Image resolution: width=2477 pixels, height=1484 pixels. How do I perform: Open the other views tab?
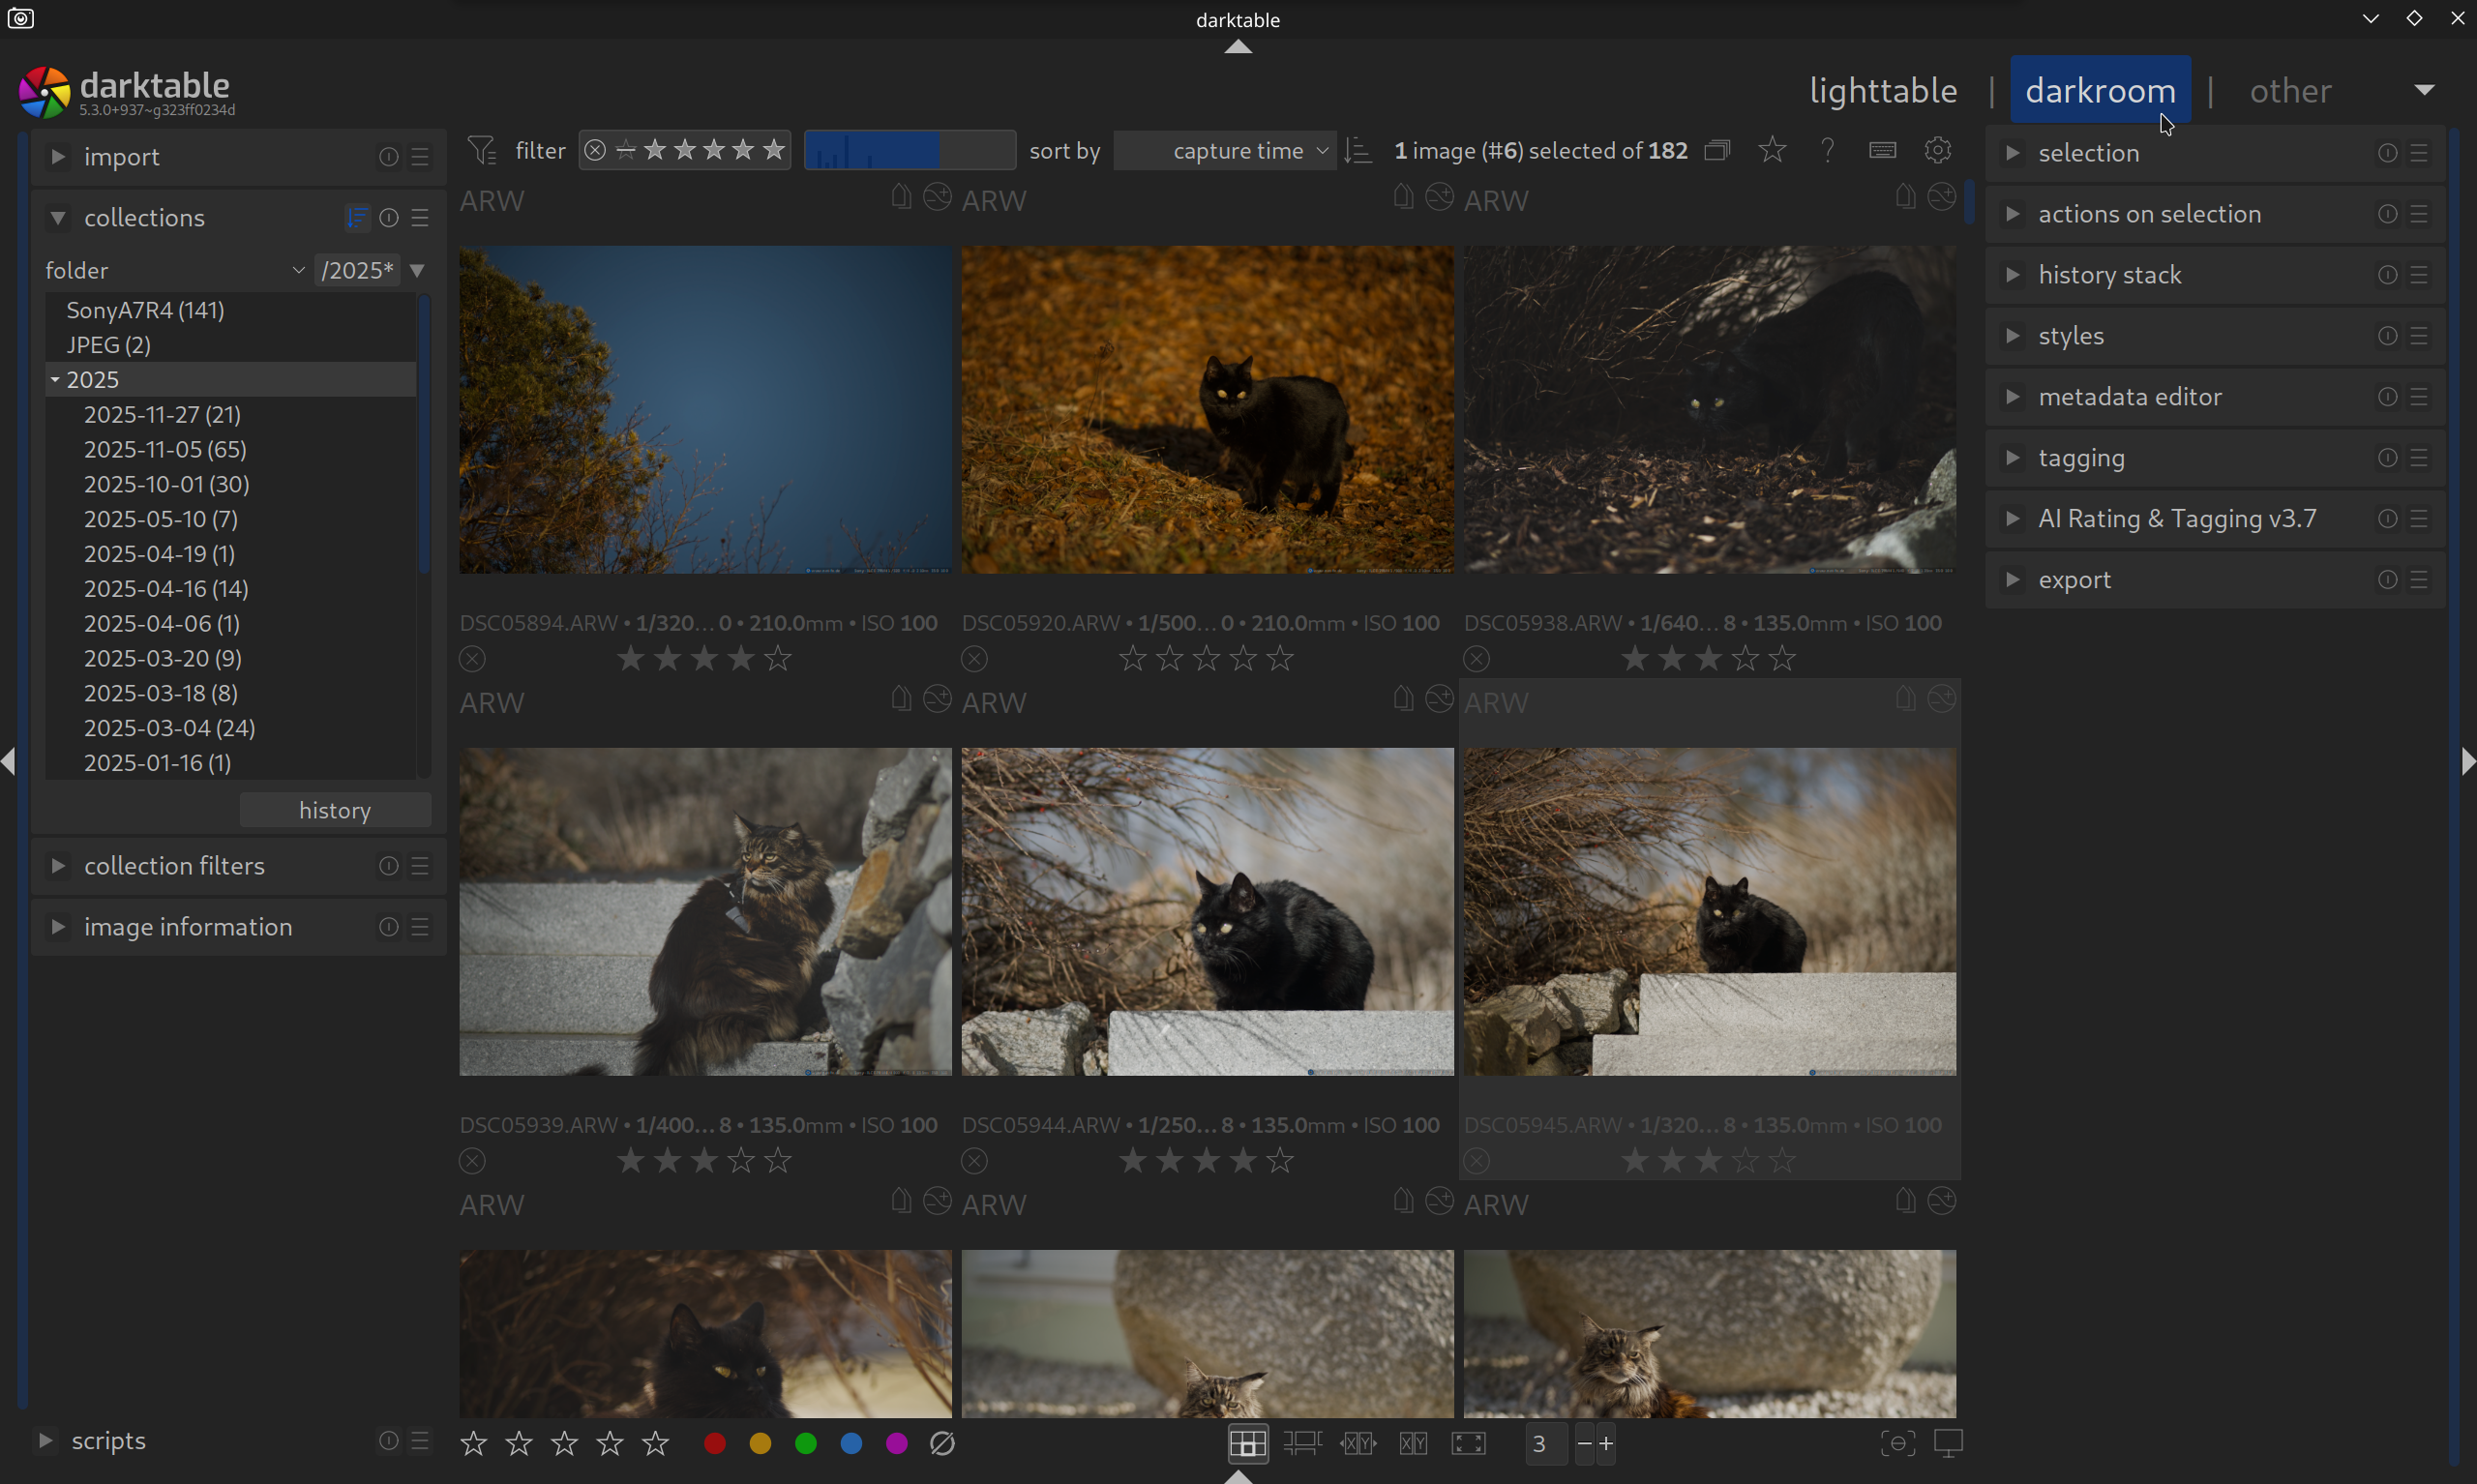click(x=2290, y=91)
